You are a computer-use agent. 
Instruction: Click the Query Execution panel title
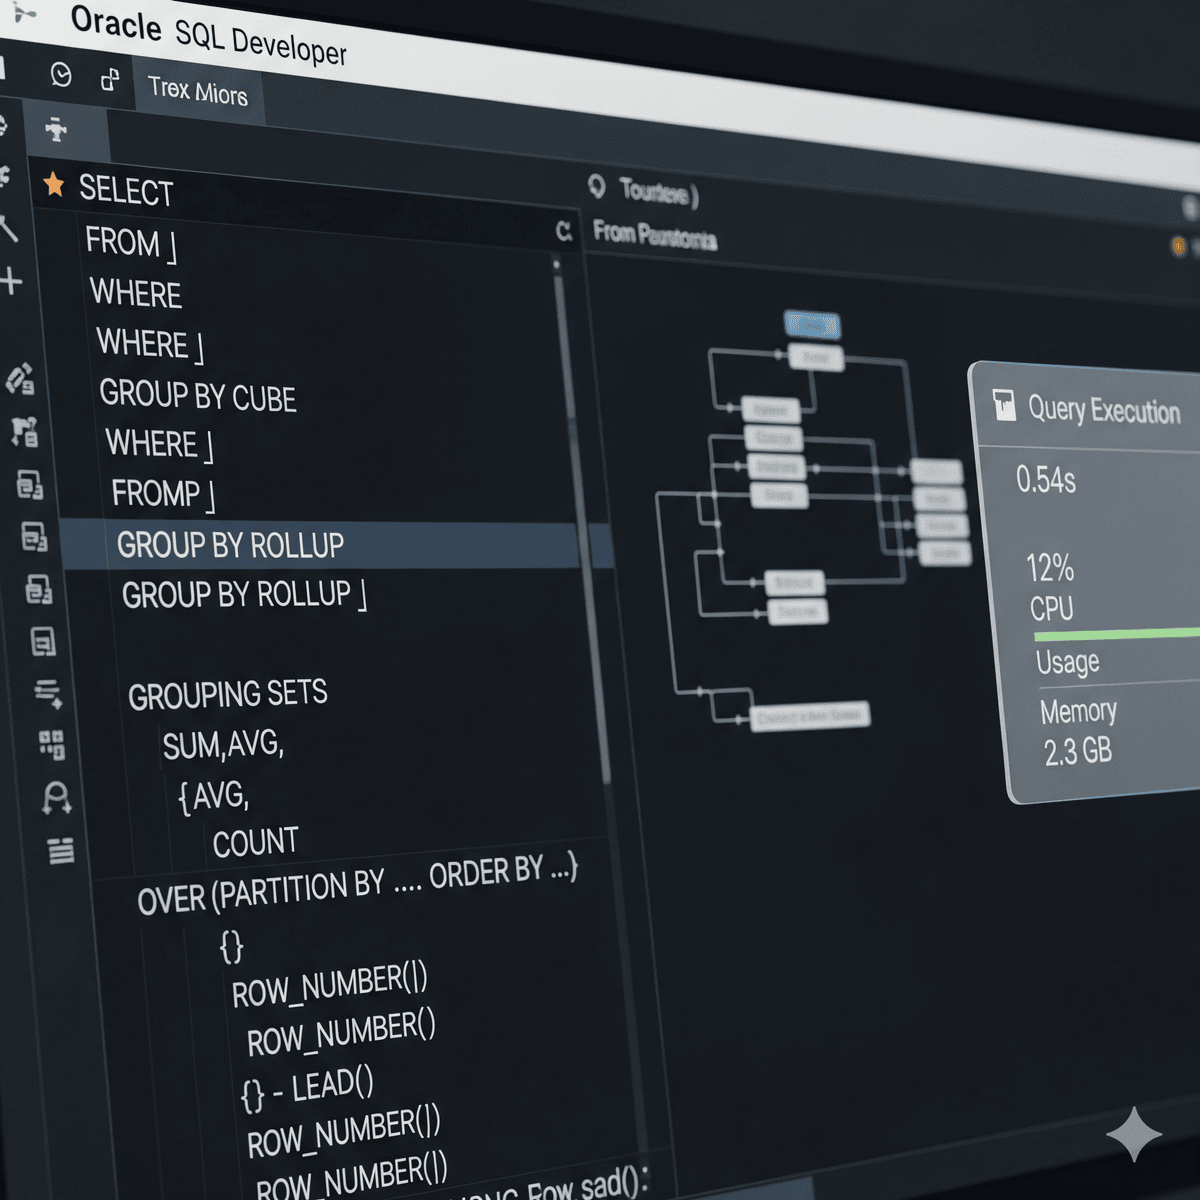point(1104,409)
